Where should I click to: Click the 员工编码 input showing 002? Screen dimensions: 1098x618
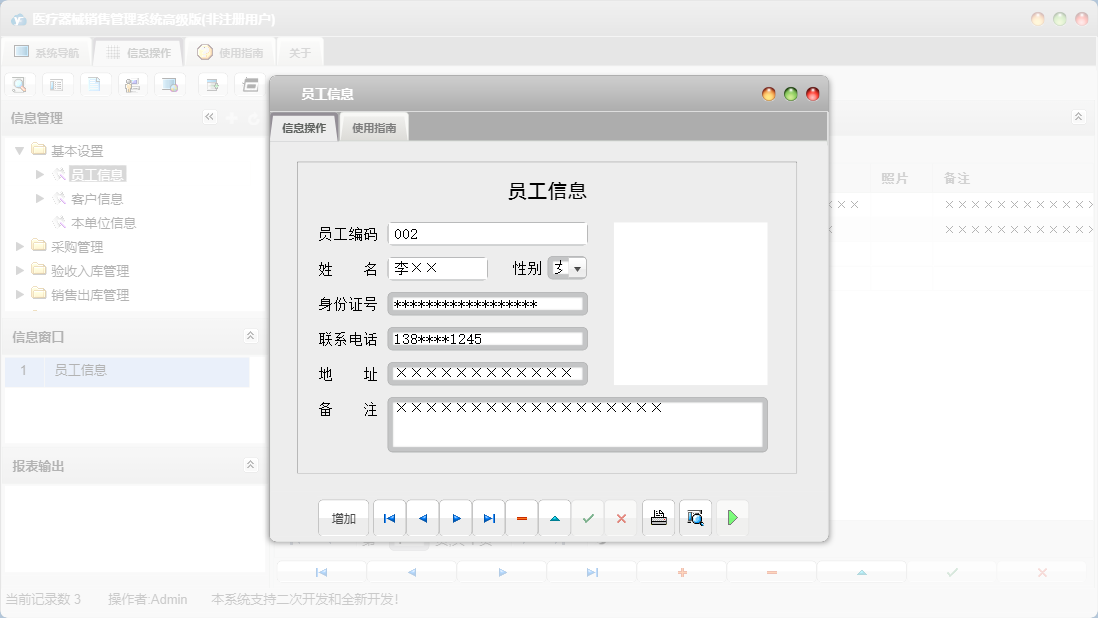487,233
